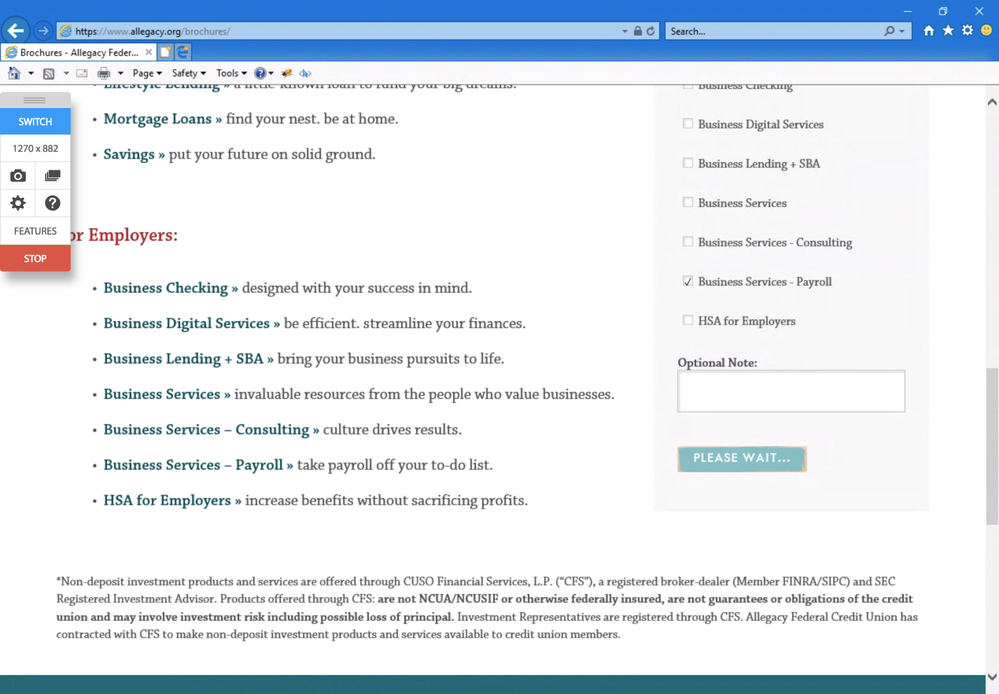This screenshot has width=999, height=694.
Task: Click the camera screenshot icon
Action: pos(18,176)
